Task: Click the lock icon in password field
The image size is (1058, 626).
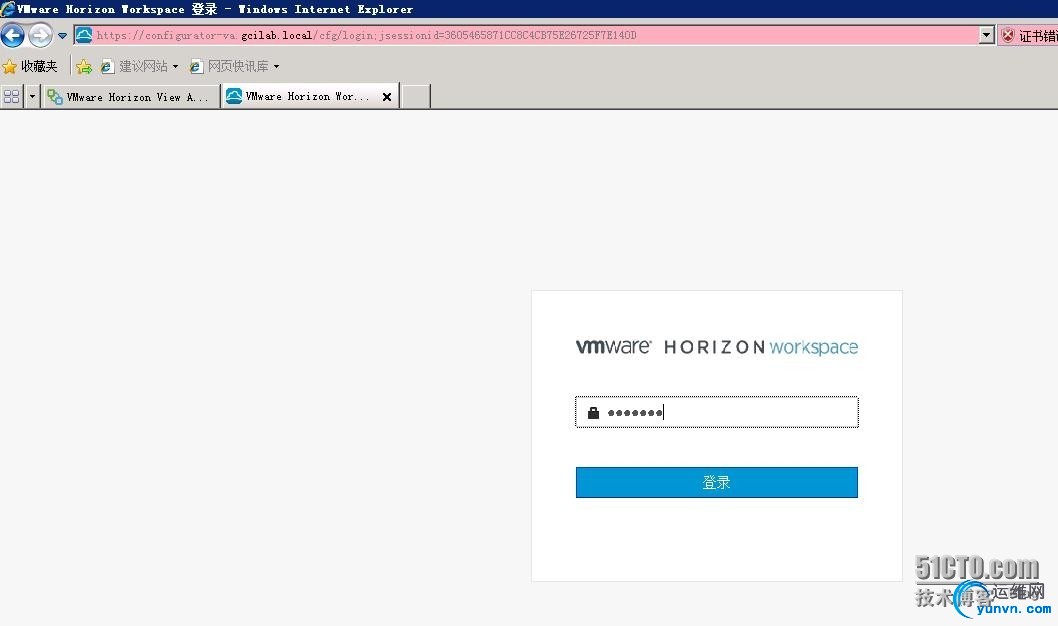Action: [x=593, y=413]
